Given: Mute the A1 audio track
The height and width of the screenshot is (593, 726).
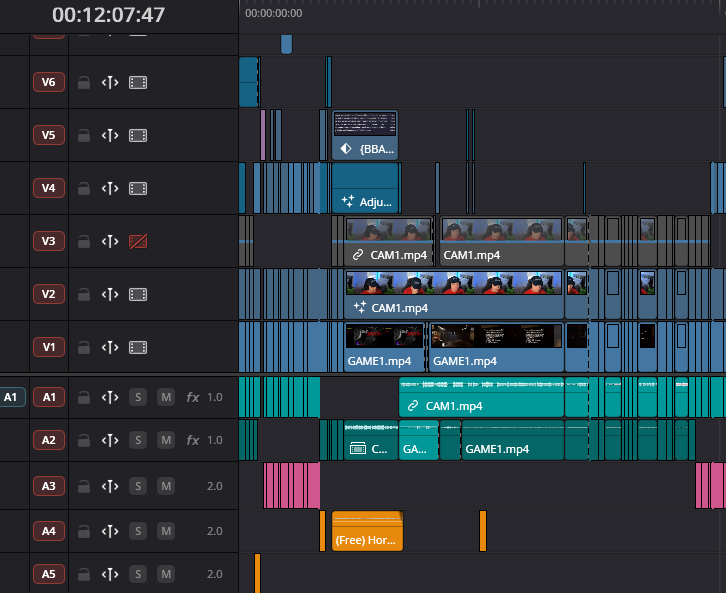Looking at the screenshot, I should point(166,397).
